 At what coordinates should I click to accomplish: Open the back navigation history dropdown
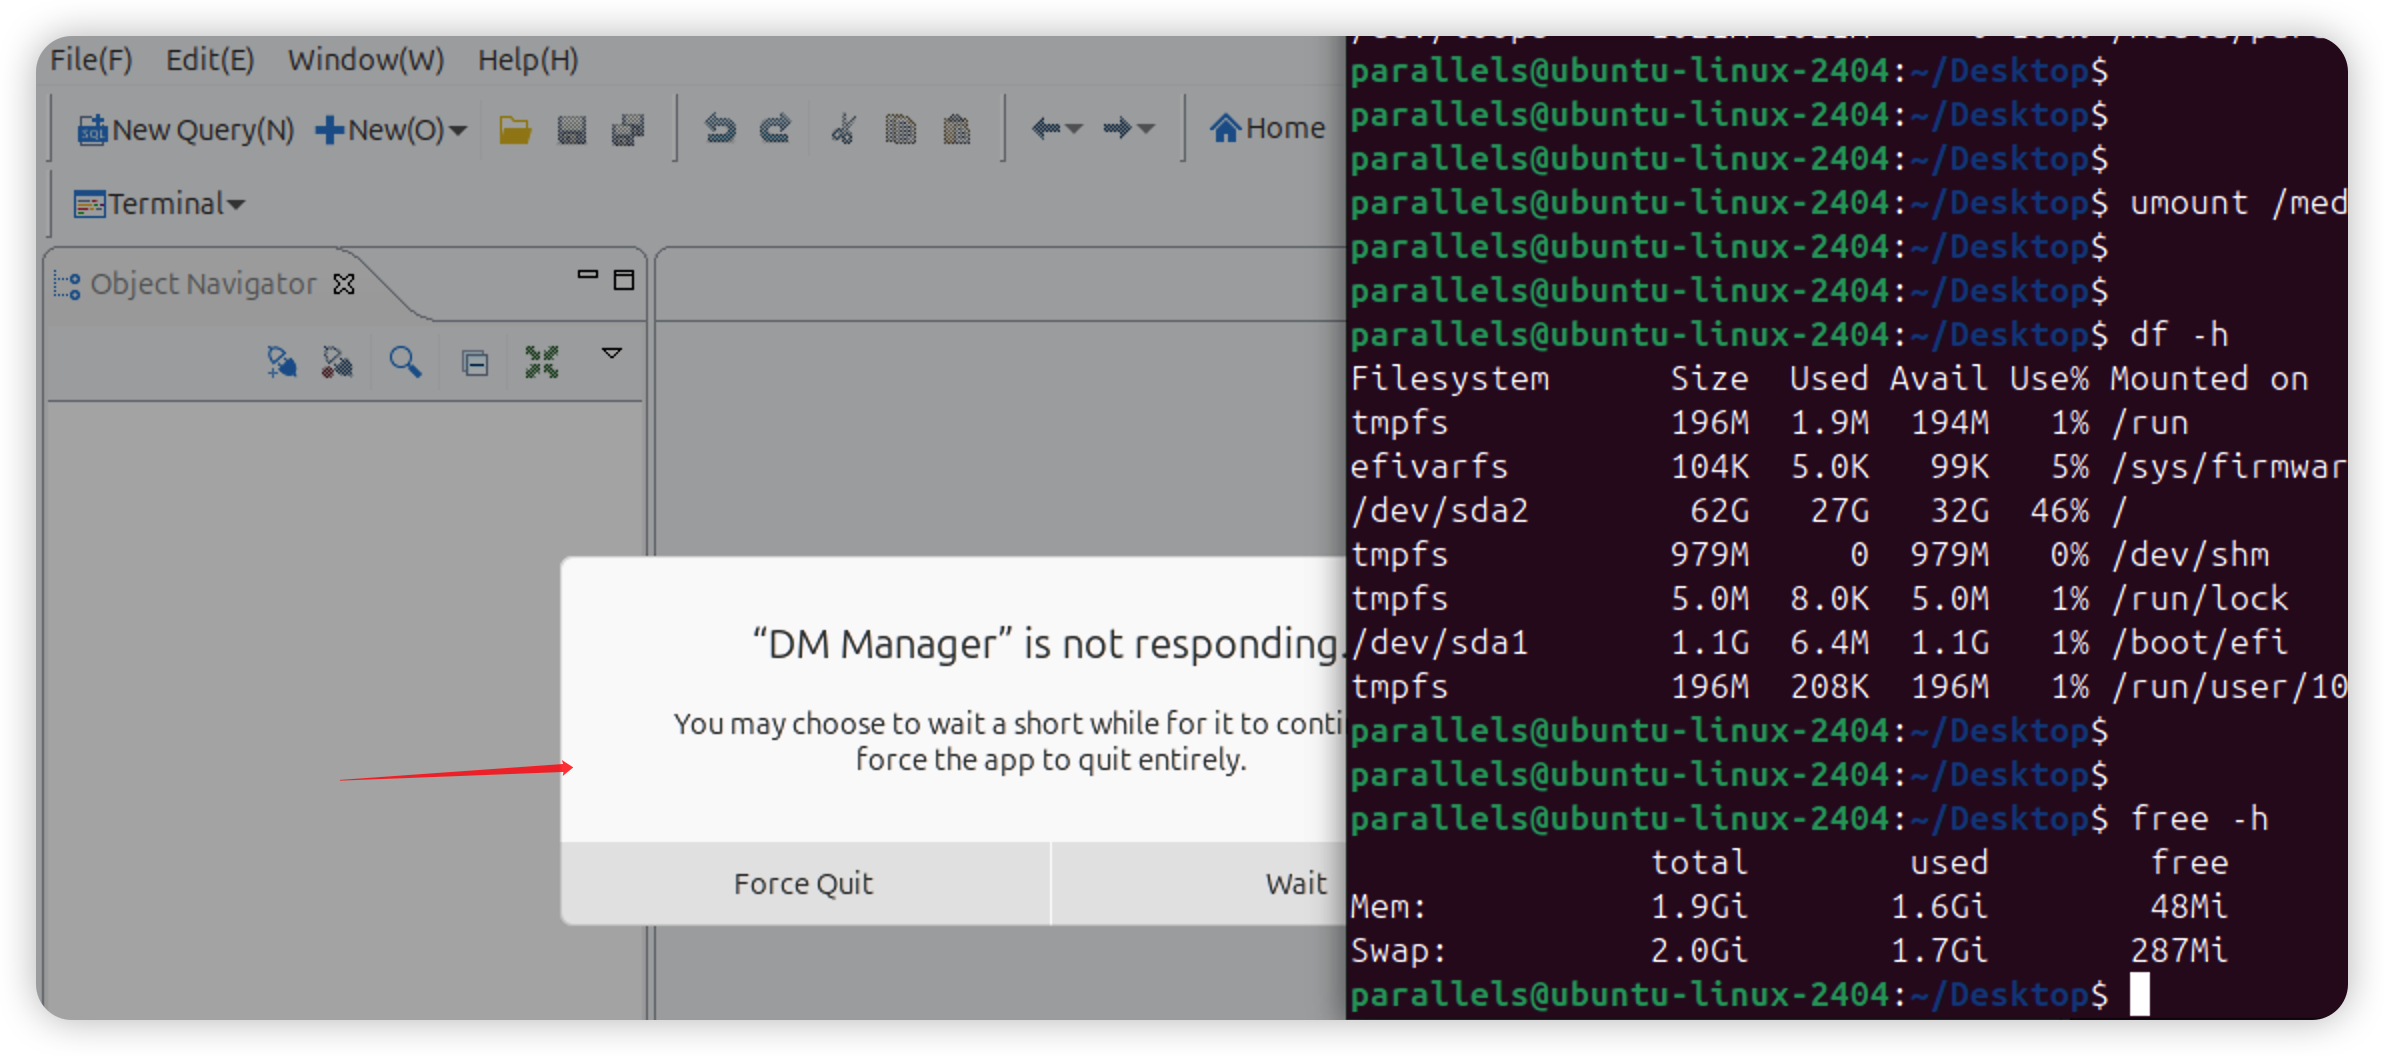coord(1075,130)
